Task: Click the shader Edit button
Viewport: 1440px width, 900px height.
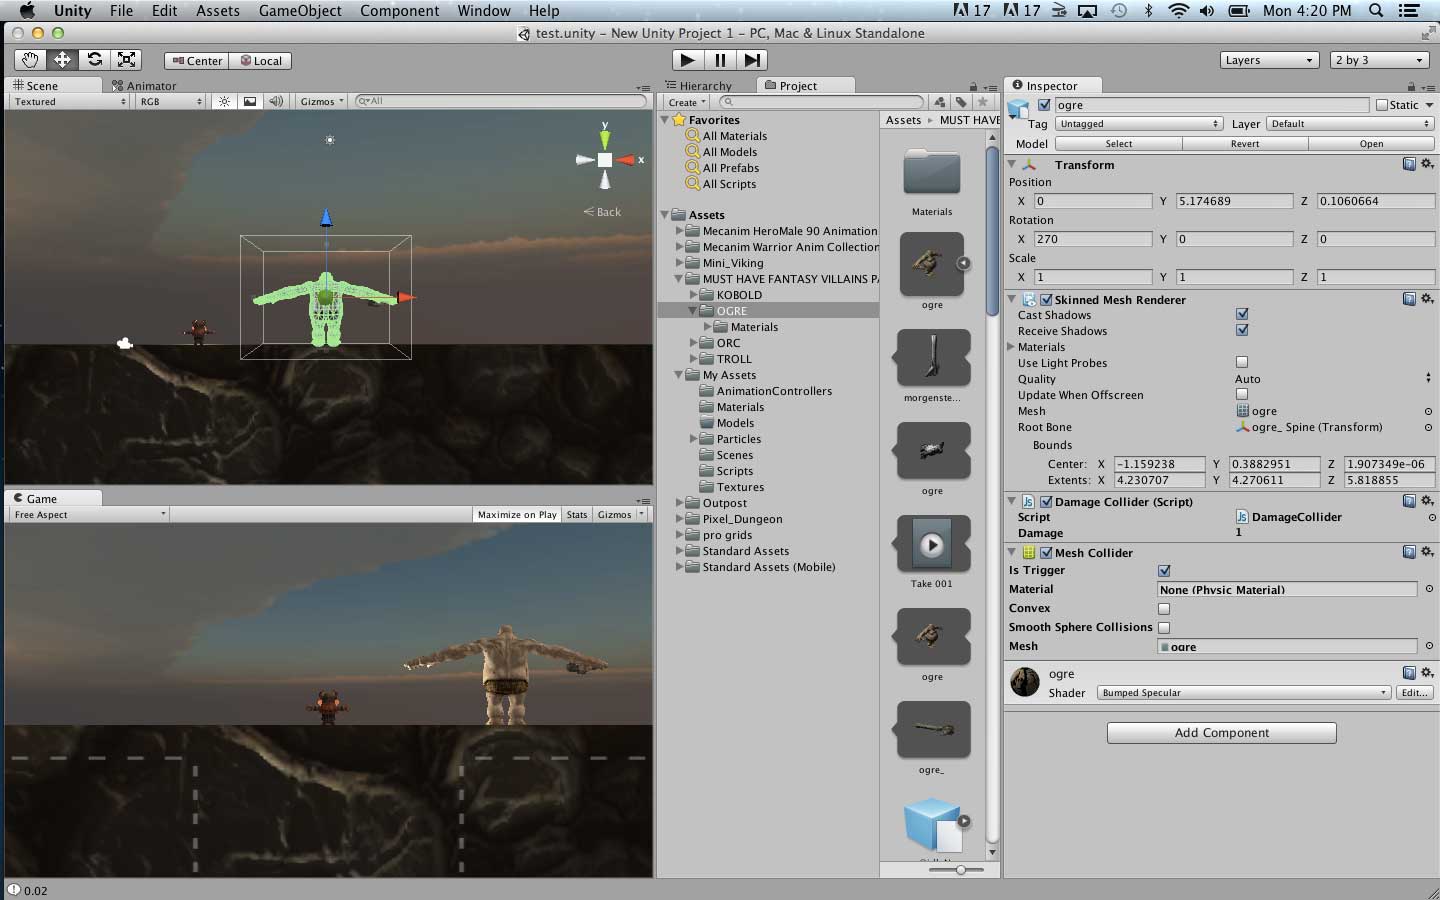Action: 1414,692
